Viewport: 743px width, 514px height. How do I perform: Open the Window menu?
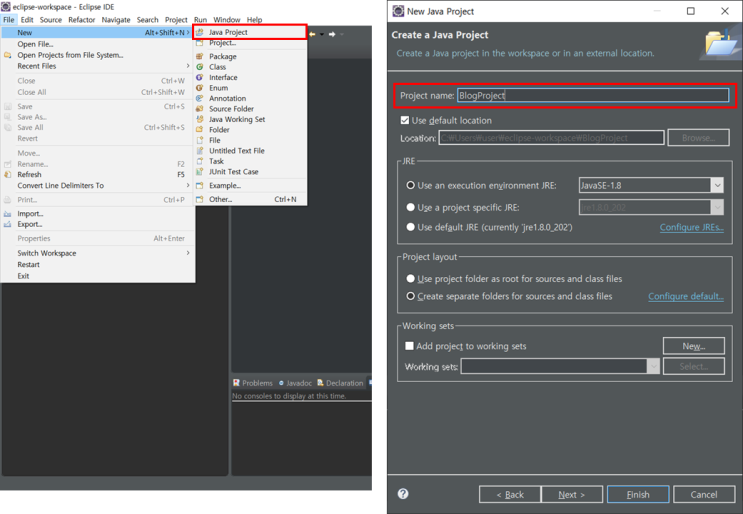tap(227, 19)
